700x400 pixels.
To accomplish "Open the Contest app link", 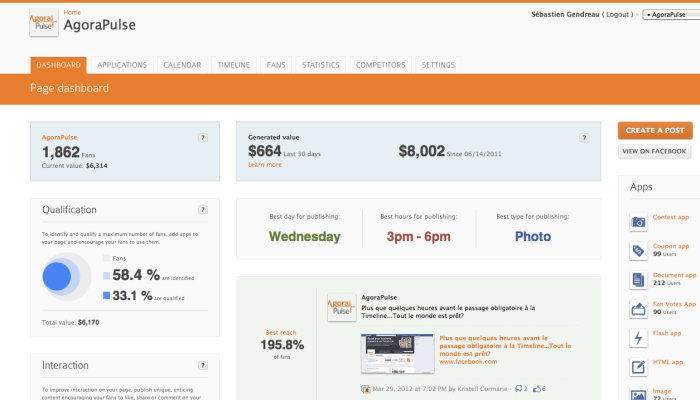I will click(x=671, y=217).
